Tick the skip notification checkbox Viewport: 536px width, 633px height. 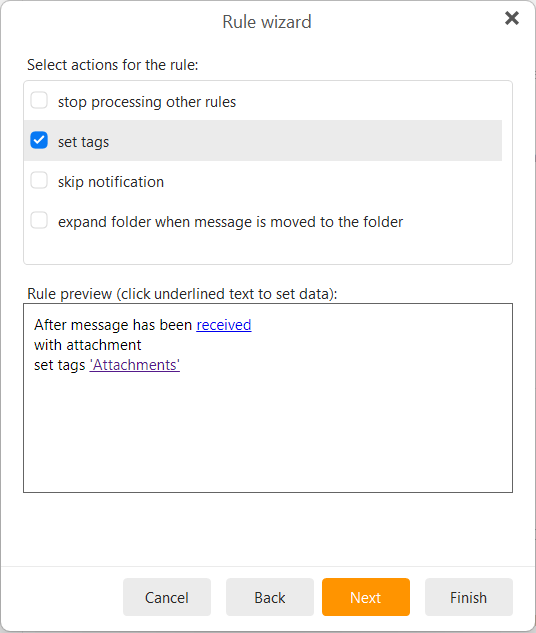[39, 180]
